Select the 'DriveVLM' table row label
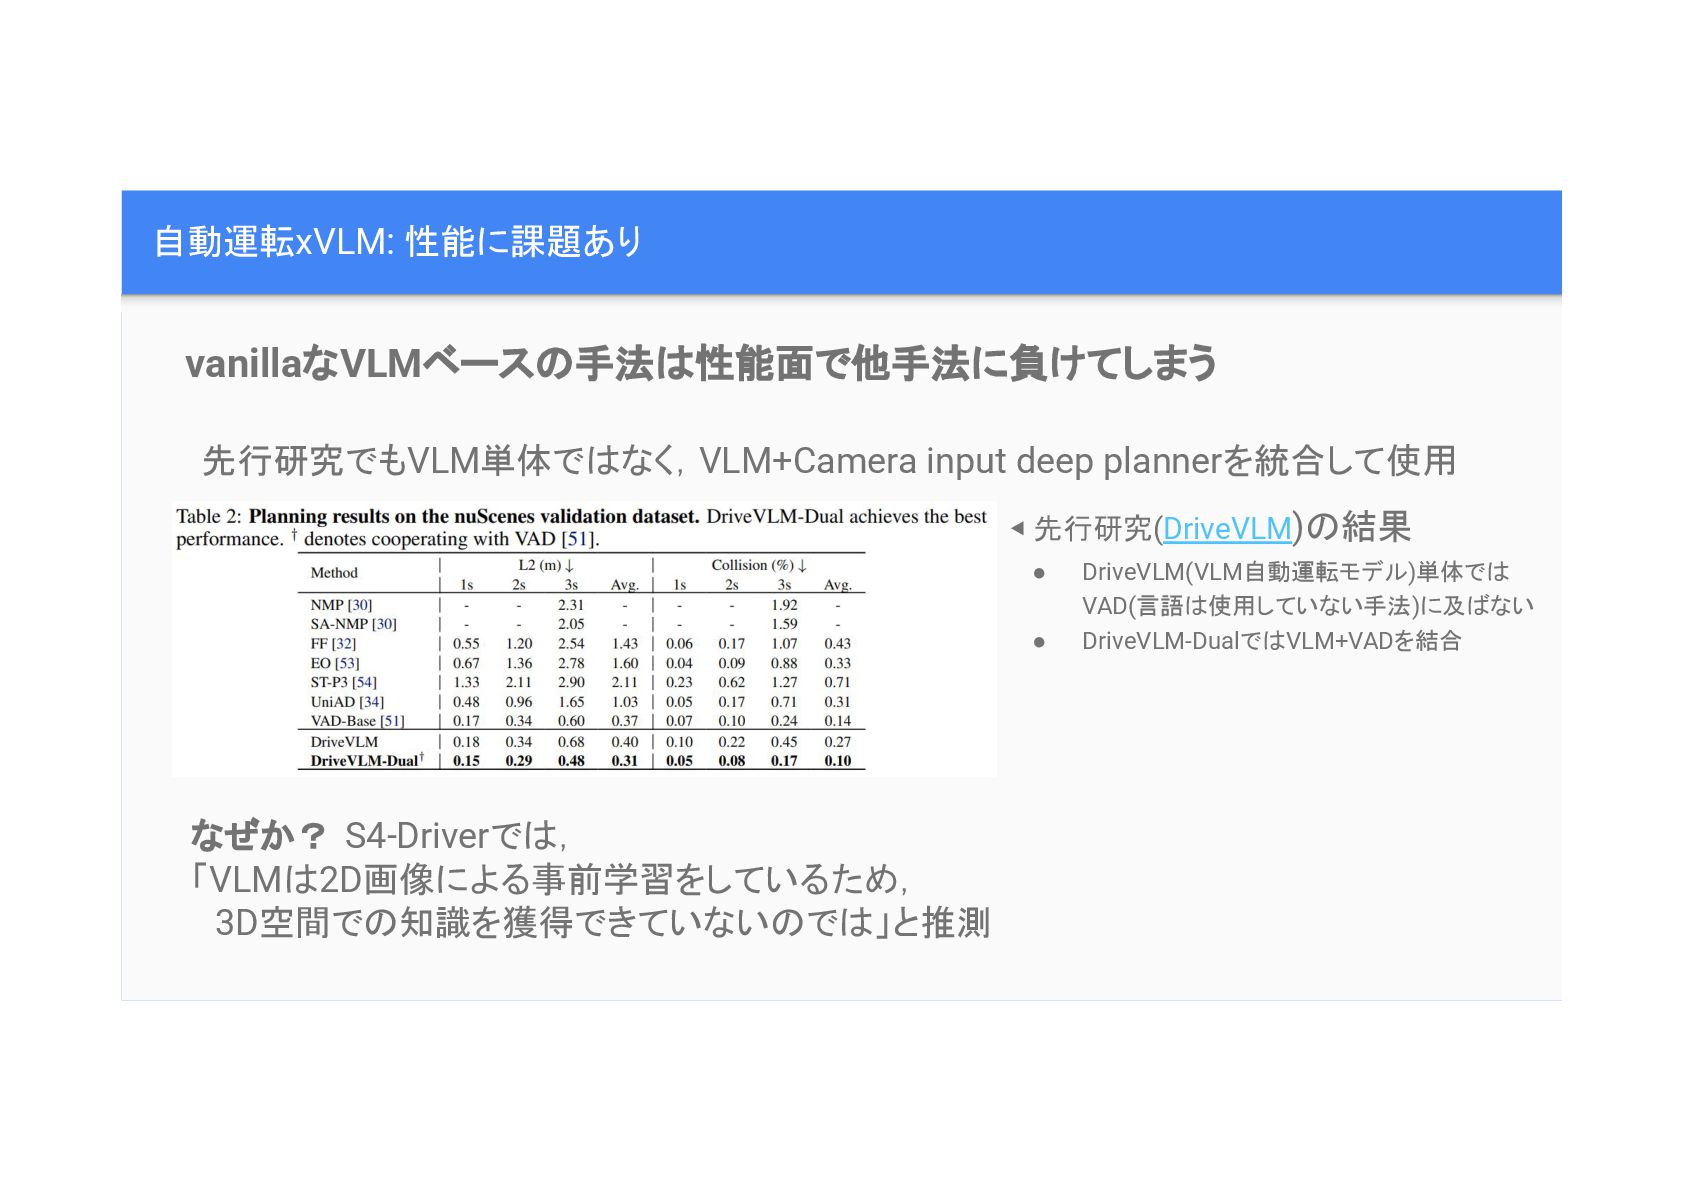This screenshot has height=1191, width=1684. pyautogui.click(x=344, y=742)
